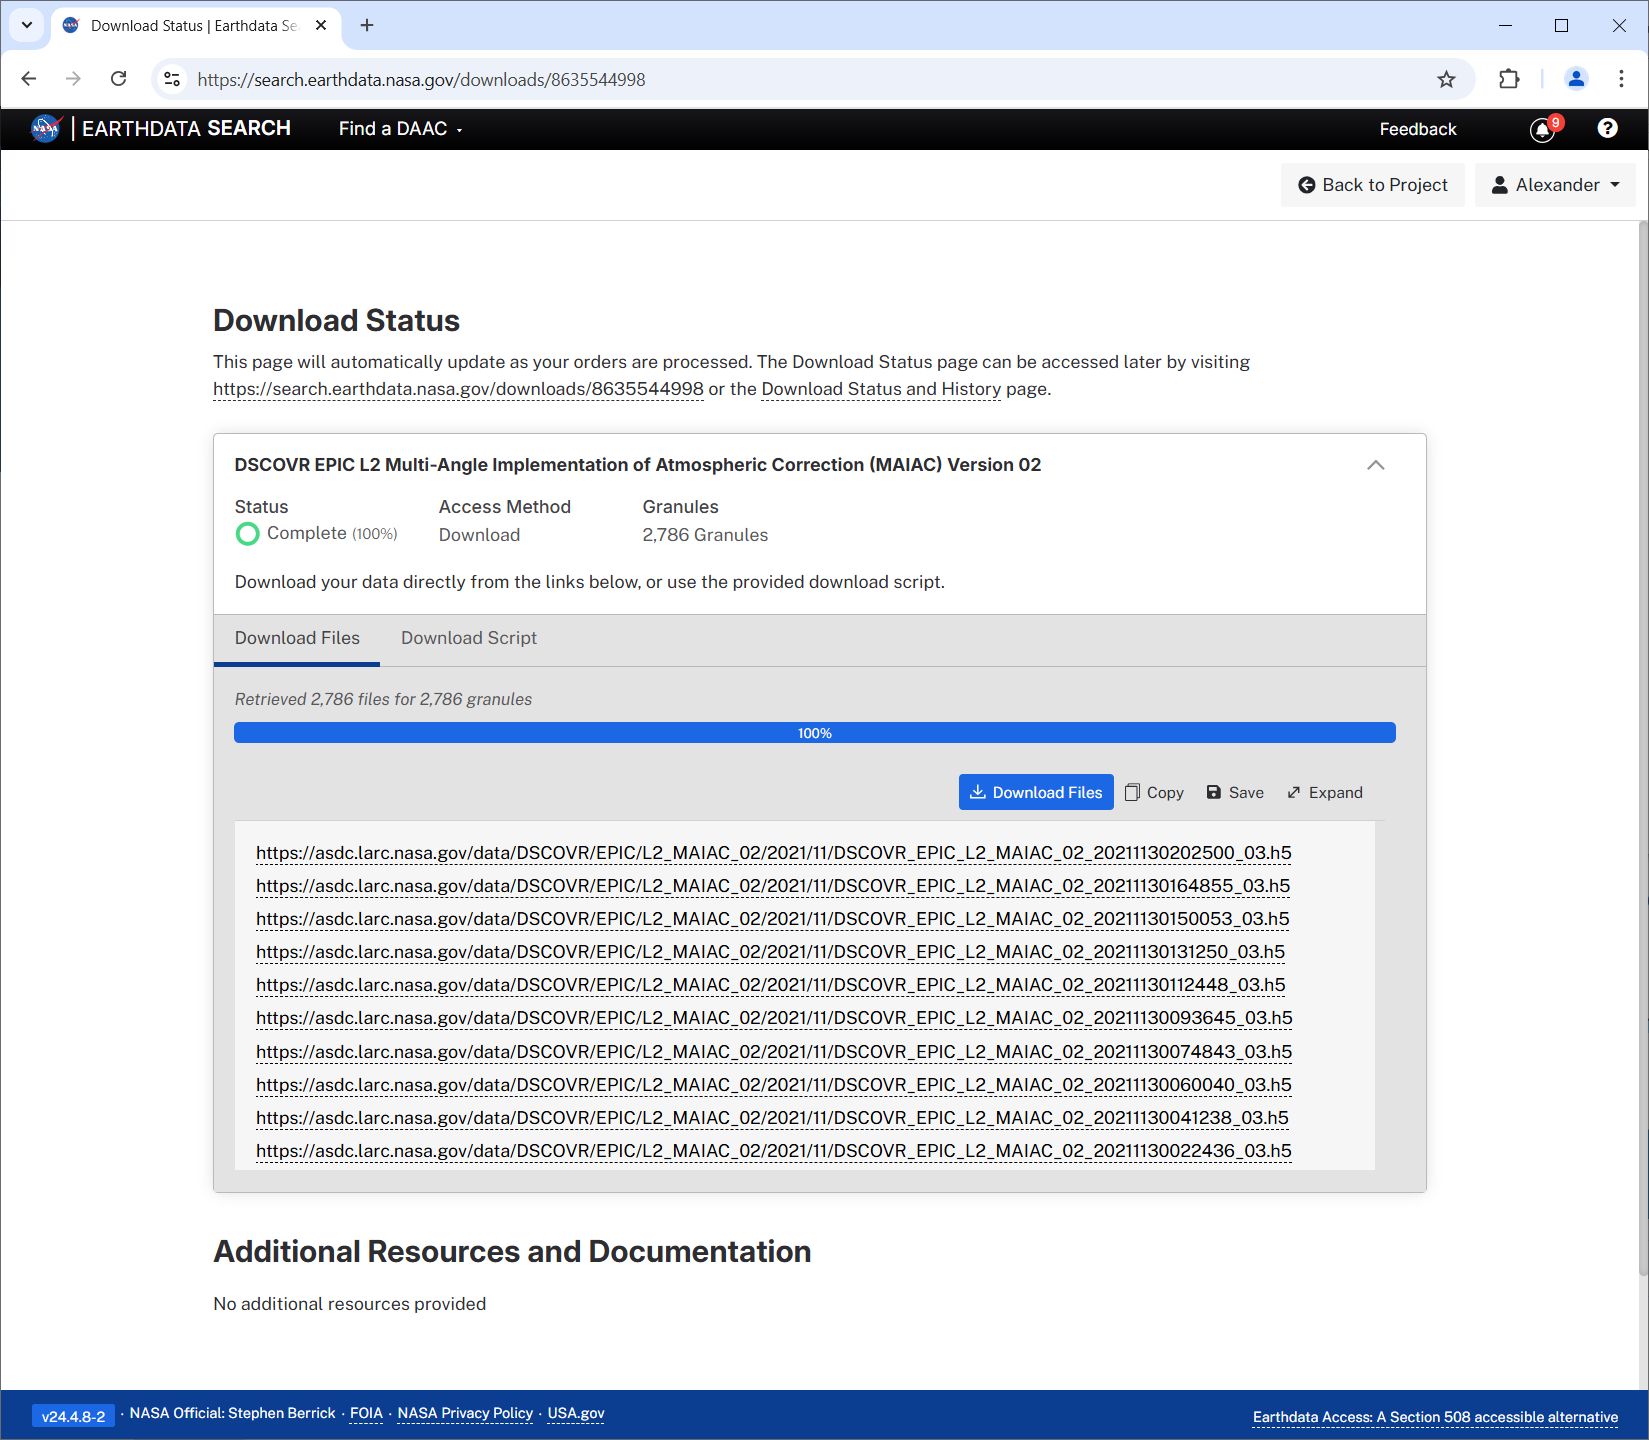The width and height of the screenshot is (1649, 1440).
Task: Click the blue Download Files button
Action: (1036, 792)
